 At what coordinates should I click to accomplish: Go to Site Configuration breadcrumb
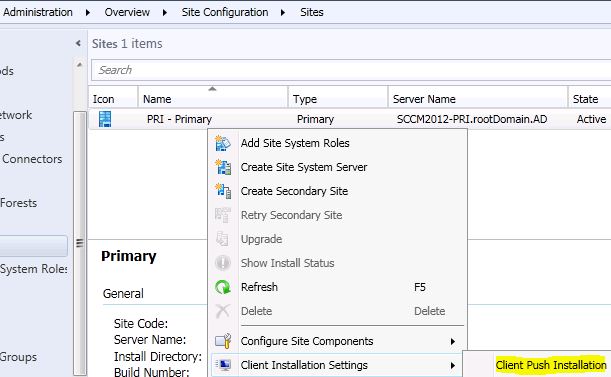point(225,12)
